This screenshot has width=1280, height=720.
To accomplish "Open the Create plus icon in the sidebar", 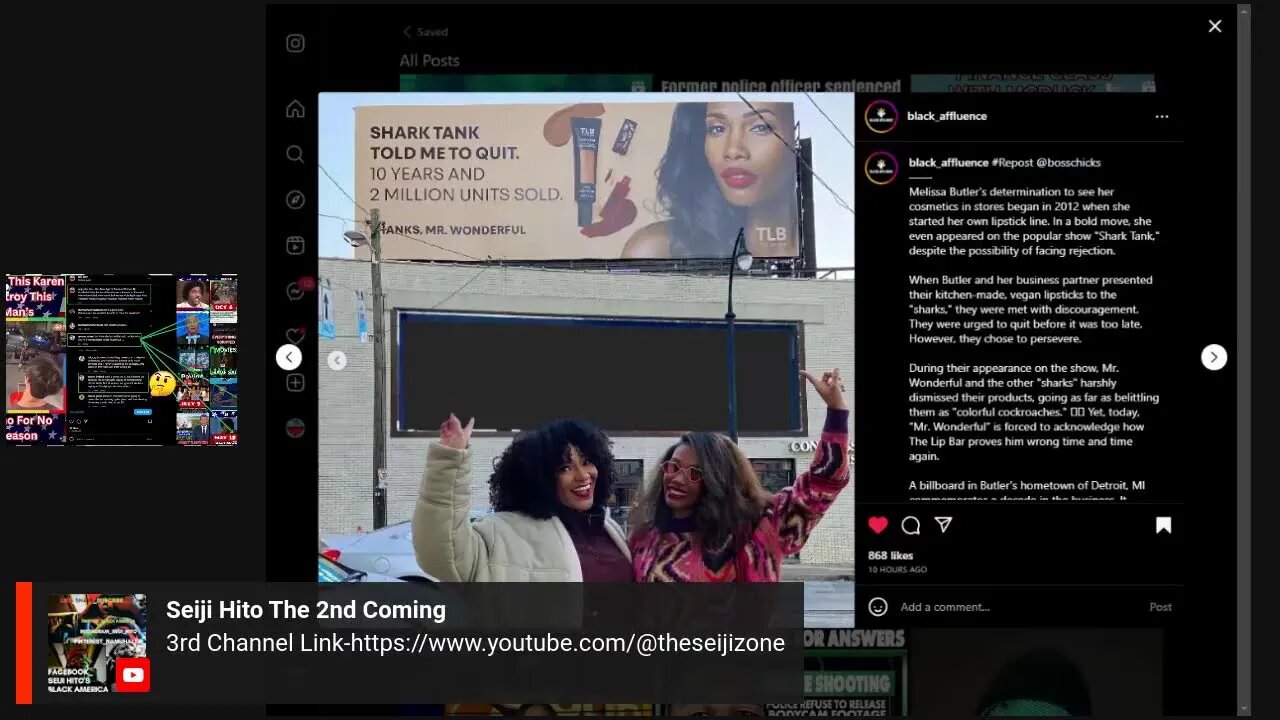I will click(x=295, y=383).
